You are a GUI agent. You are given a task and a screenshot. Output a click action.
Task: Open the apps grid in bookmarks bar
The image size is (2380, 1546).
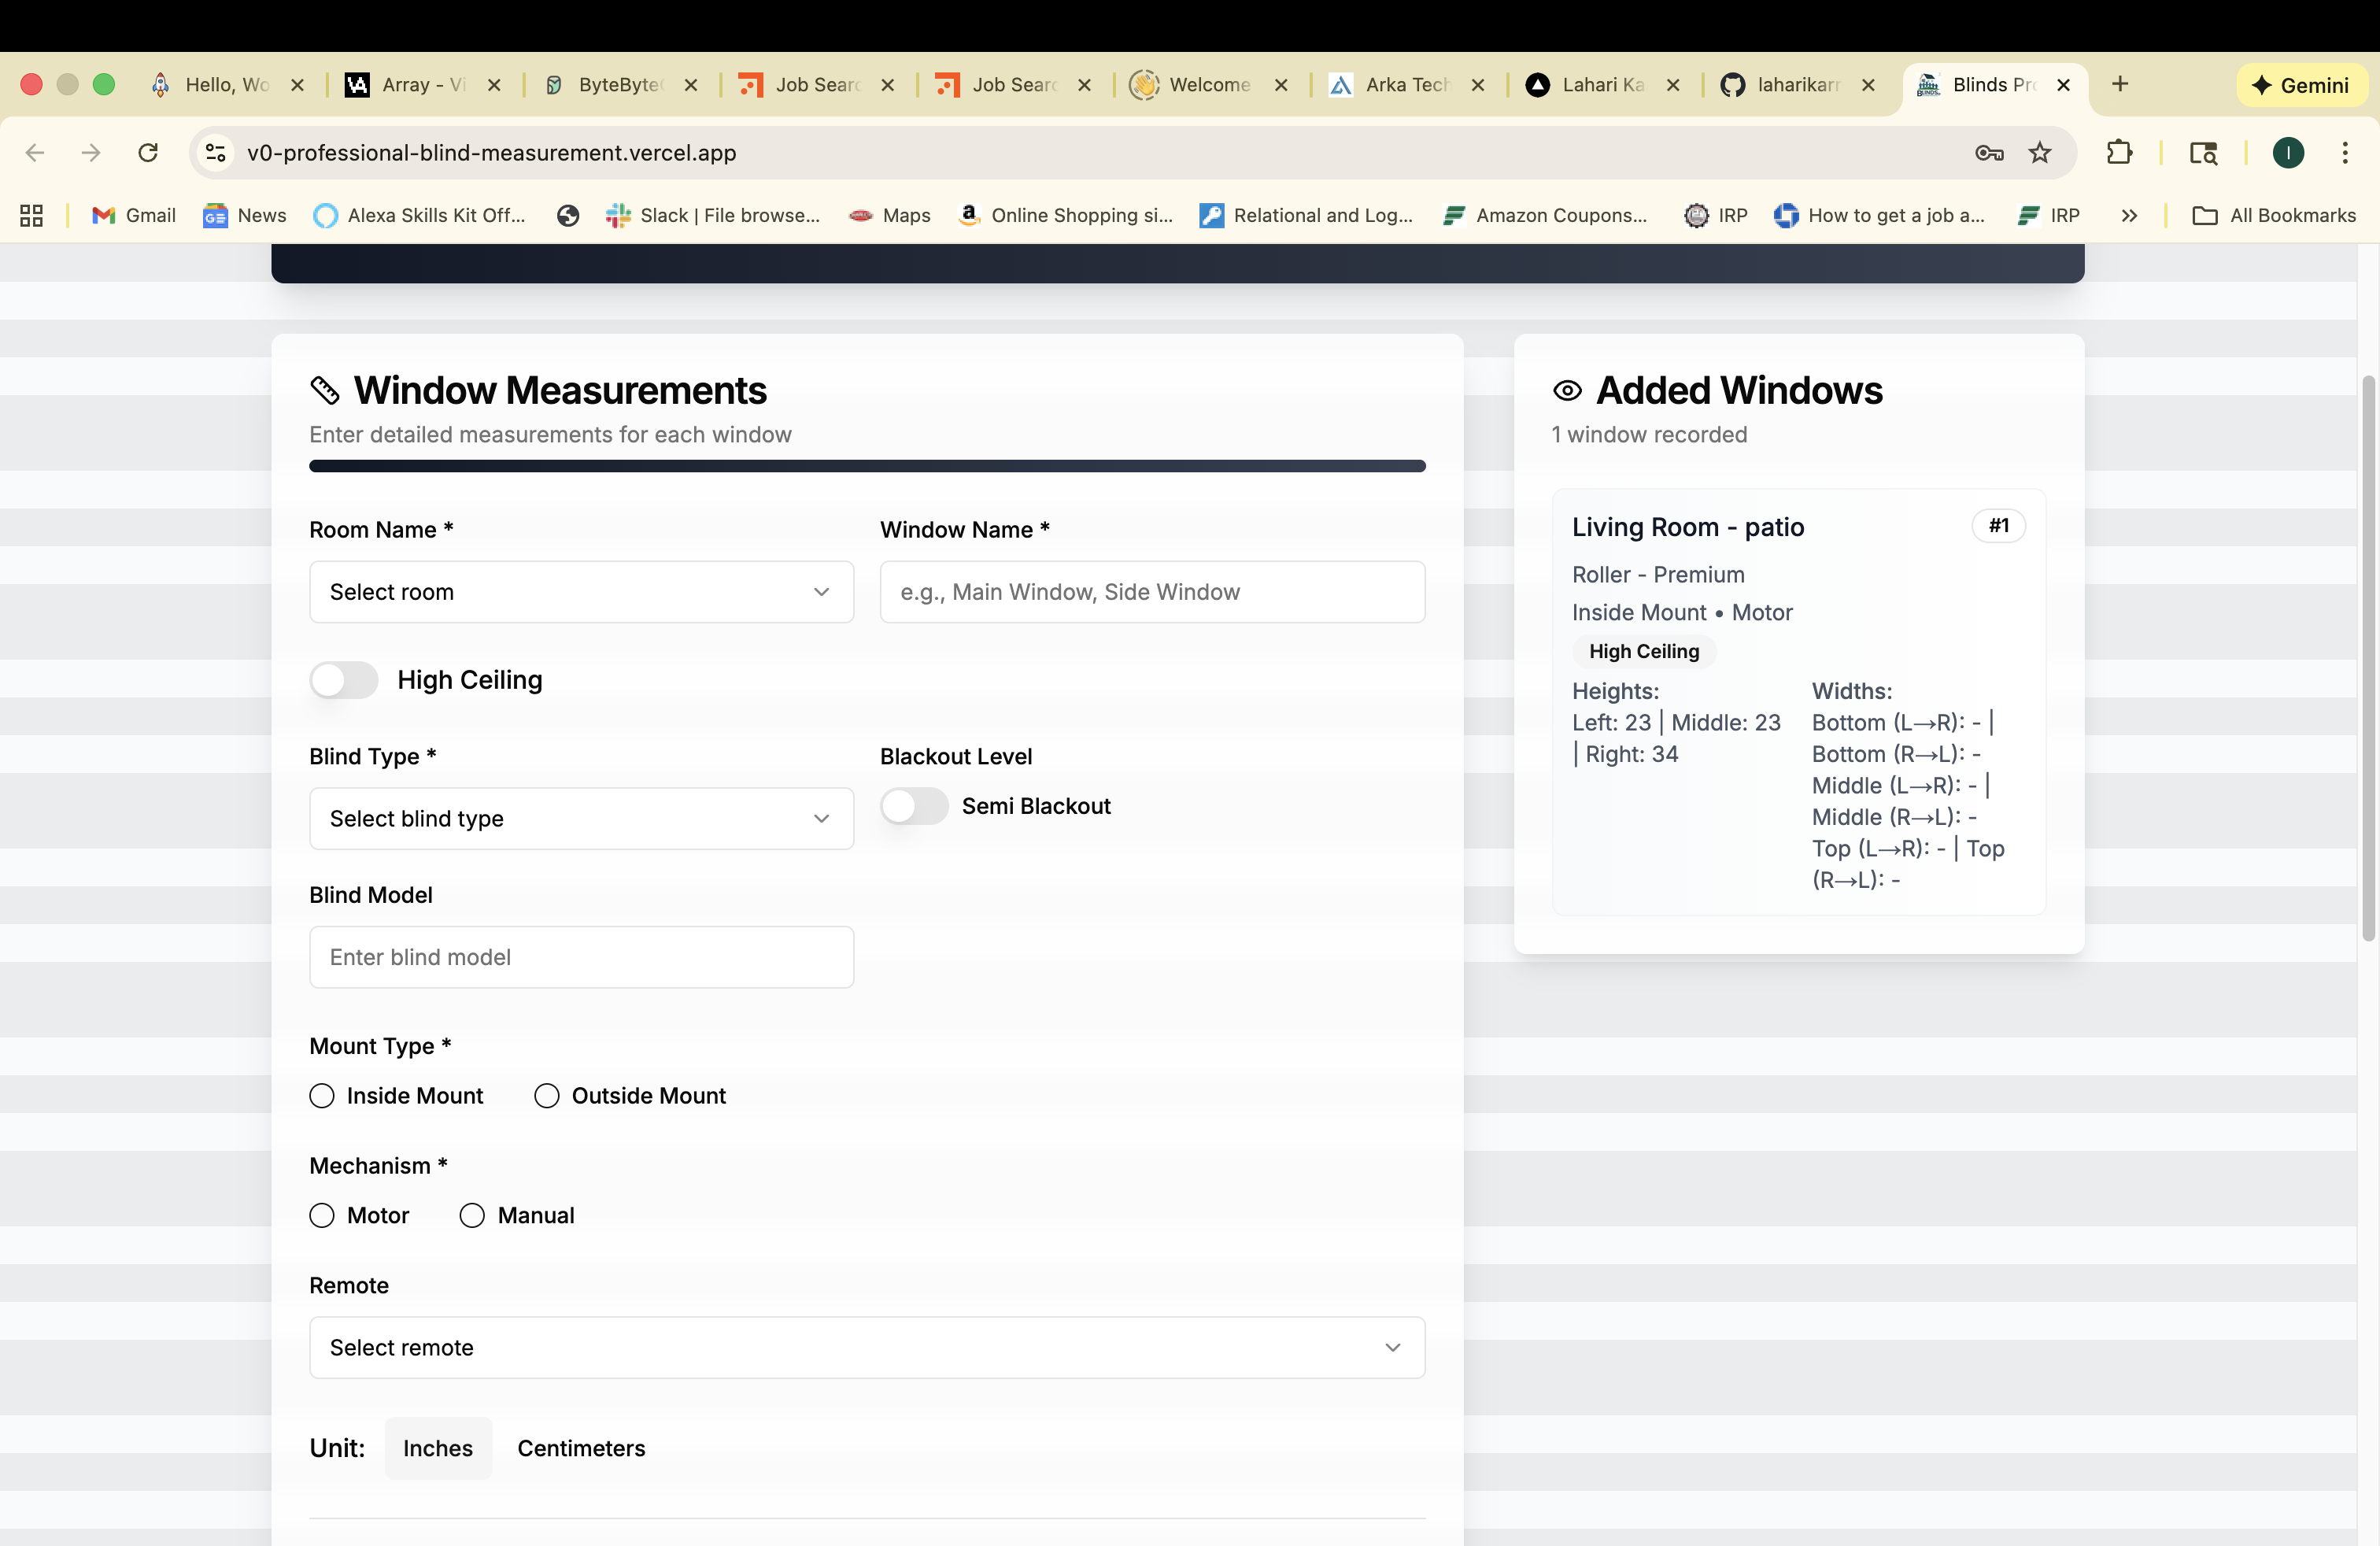[32, 215]
